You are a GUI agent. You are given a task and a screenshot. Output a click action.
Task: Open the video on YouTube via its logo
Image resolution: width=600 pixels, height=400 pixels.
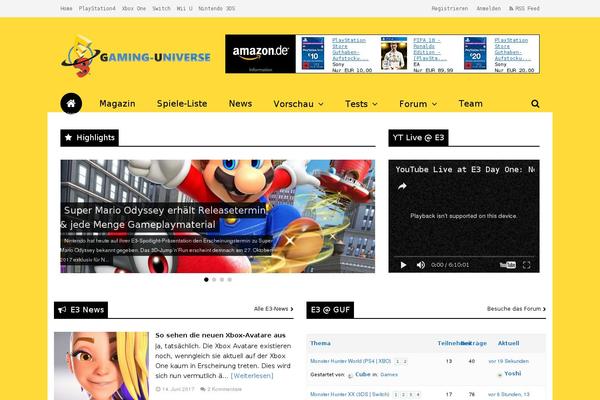point(508,265)
